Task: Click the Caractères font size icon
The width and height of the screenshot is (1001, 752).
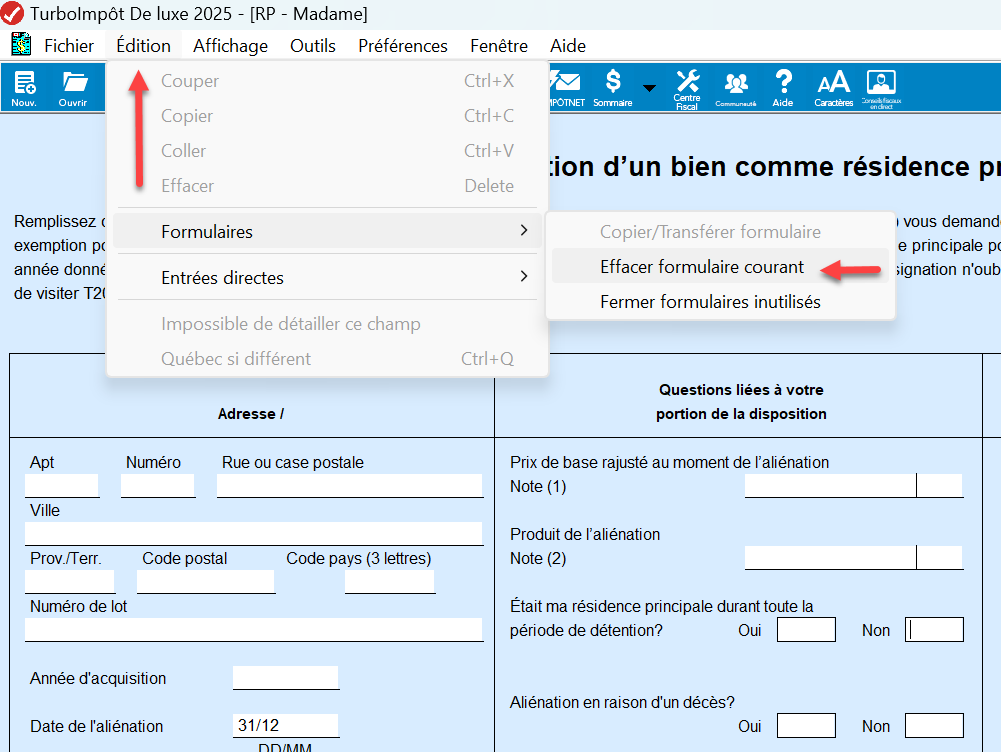Action: [834, 88]
